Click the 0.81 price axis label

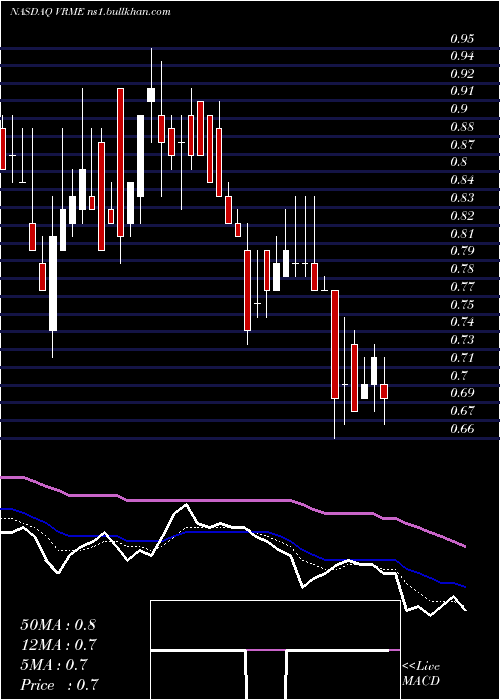click(x=462, y=233)
